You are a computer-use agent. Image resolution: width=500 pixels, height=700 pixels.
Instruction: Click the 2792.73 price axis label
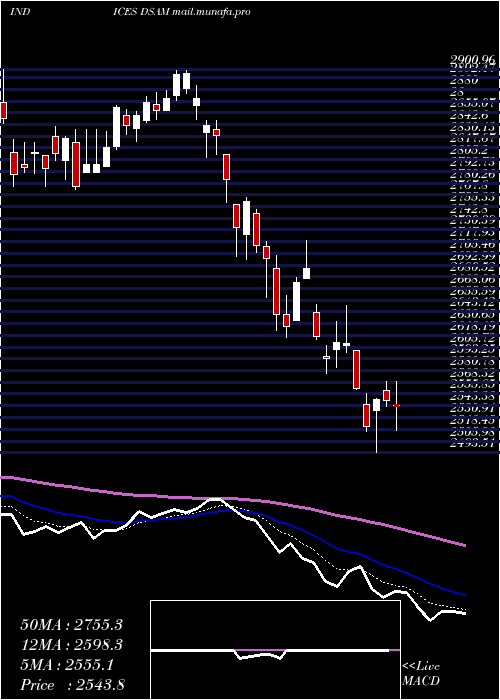474,163
